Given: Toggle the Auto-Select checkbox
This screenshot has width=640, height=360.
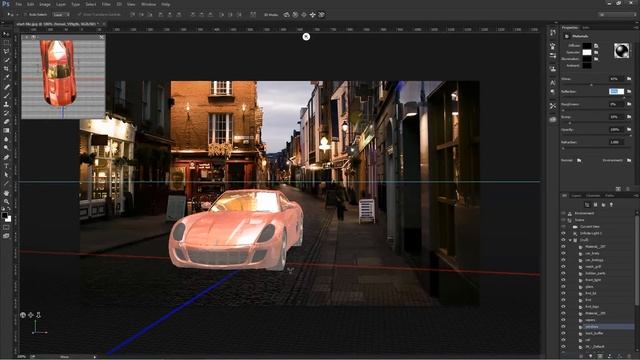Looking at the screenshot, I should click(25, 15).
